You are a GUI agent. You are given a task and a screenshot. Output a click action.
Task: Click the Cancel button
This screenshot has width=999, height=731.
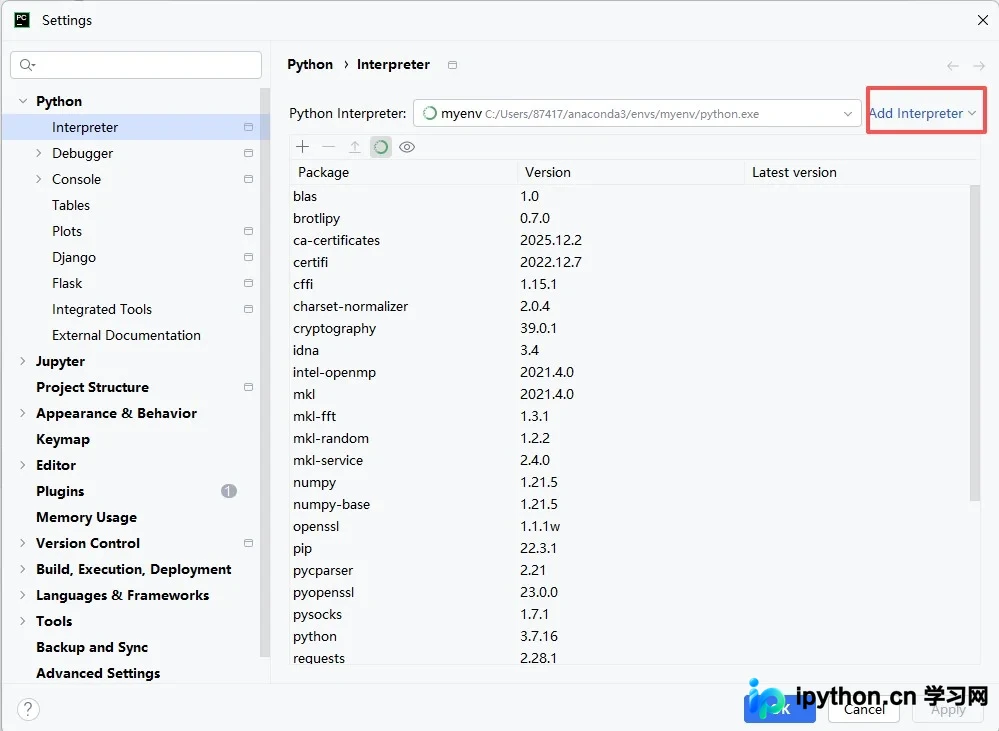coord(864,709)
